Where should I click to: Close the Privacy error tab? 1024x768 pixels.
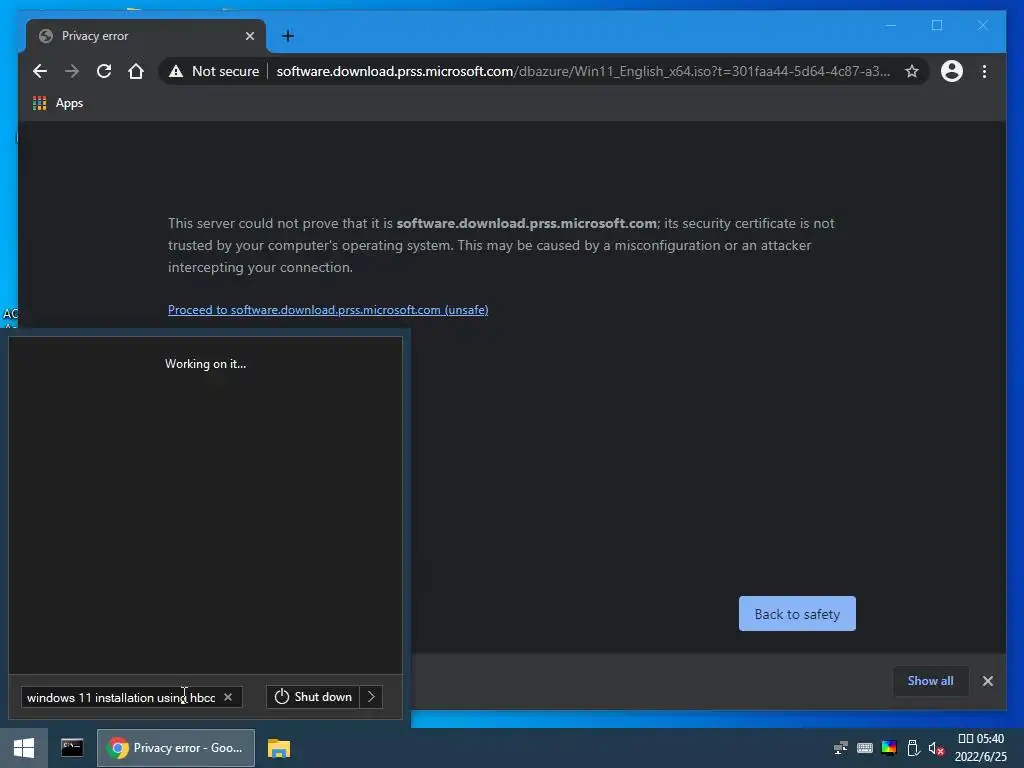[x=249, y=36]
